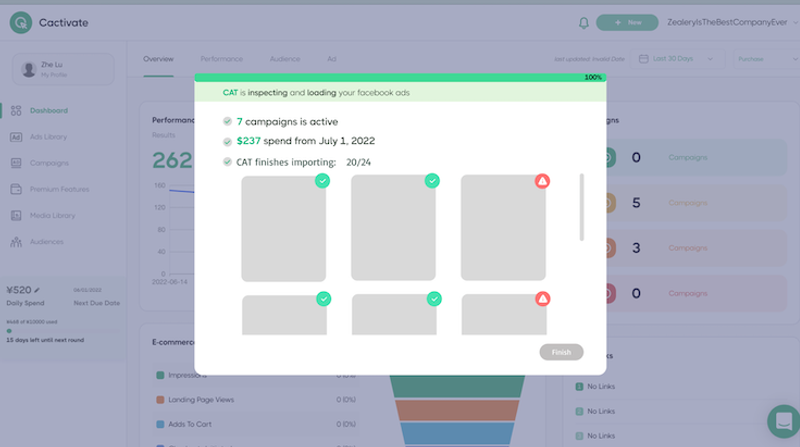Image resolution: width=800 pixels, height=447 pixels.
Task: Click the '20/24' import count
Action: [358, 162]
